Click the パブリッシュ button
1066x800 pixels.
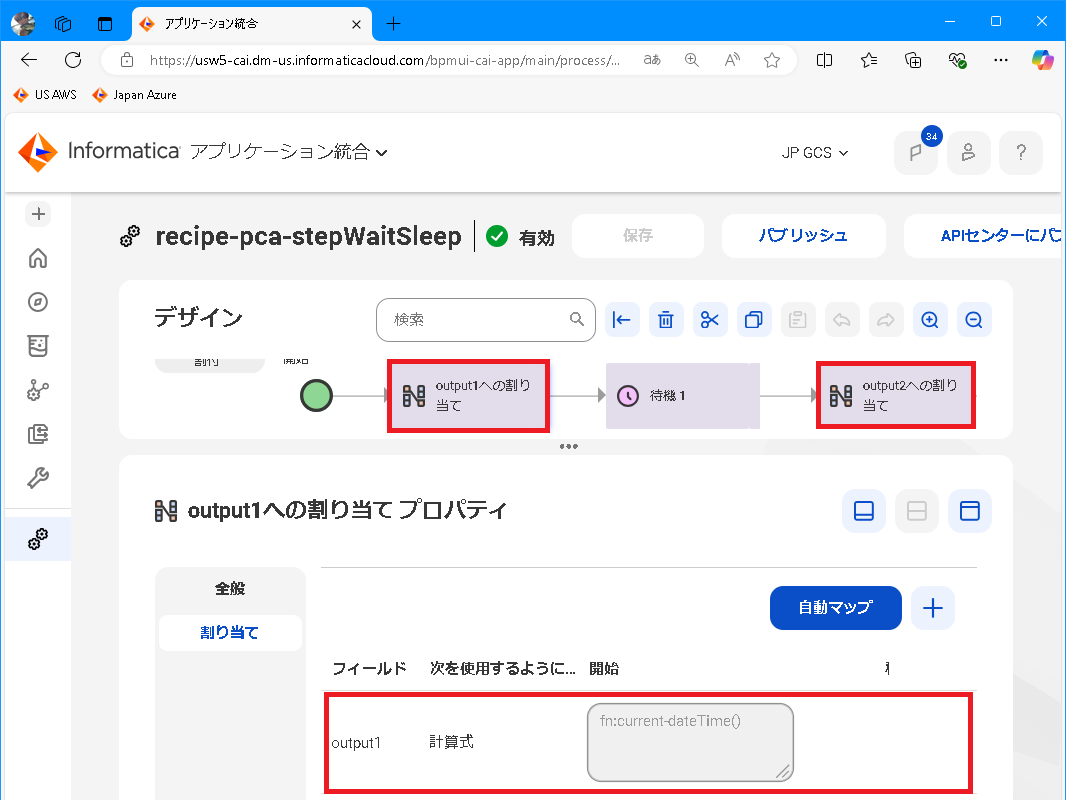point(804,236)
